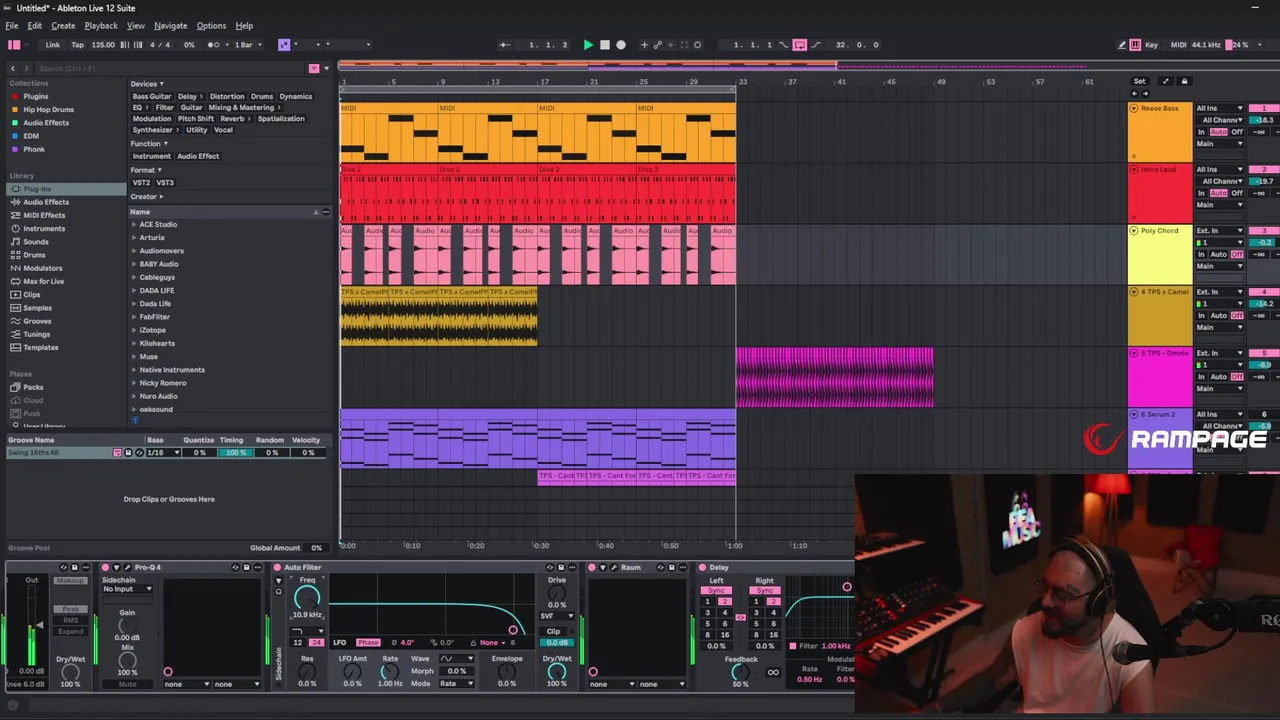
Task: Click the Follow playback arrow icon
Action: point(505,45)
